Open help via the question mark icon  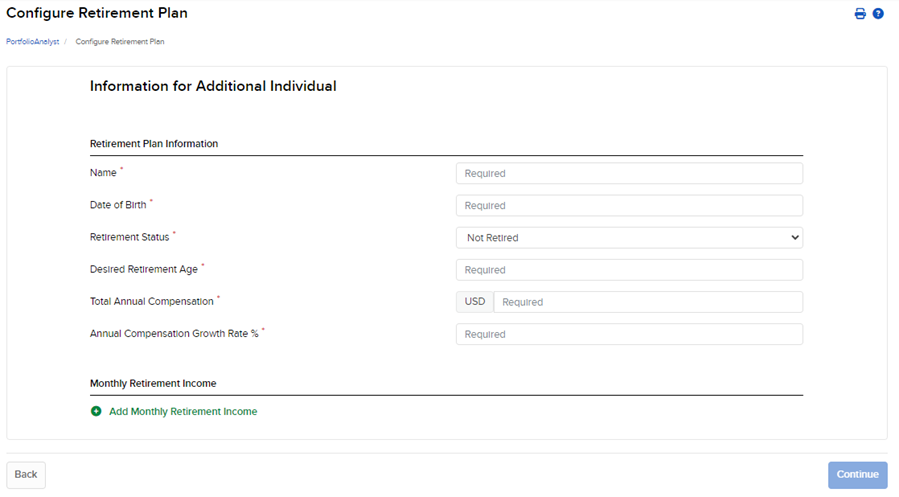click(878, 14)
